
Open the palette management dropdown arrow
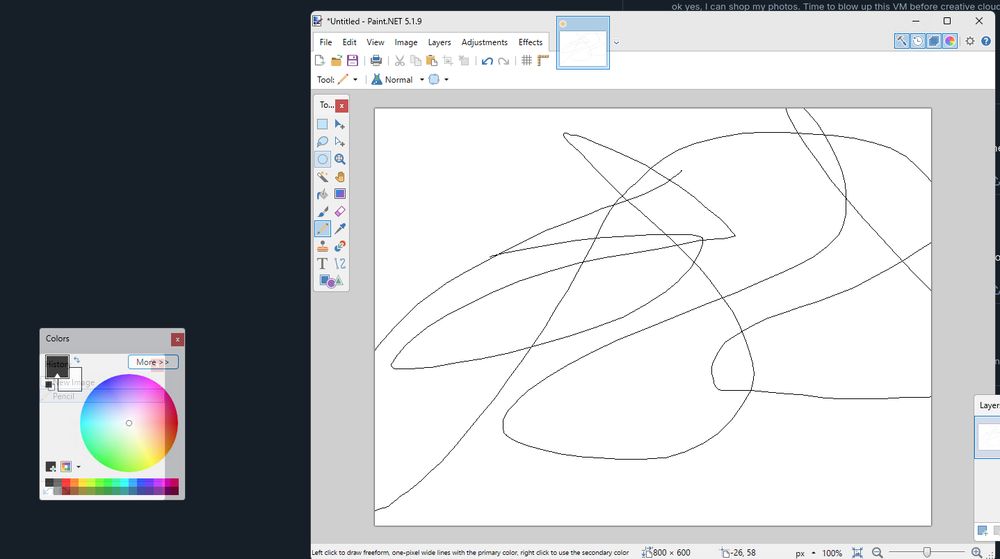point(78,467)
